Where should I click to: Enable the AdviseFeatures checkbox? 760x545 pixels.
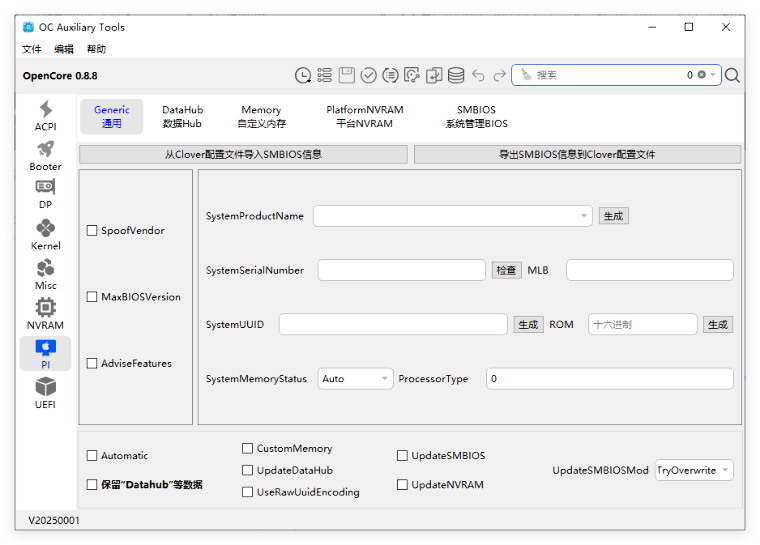(92, 363)
